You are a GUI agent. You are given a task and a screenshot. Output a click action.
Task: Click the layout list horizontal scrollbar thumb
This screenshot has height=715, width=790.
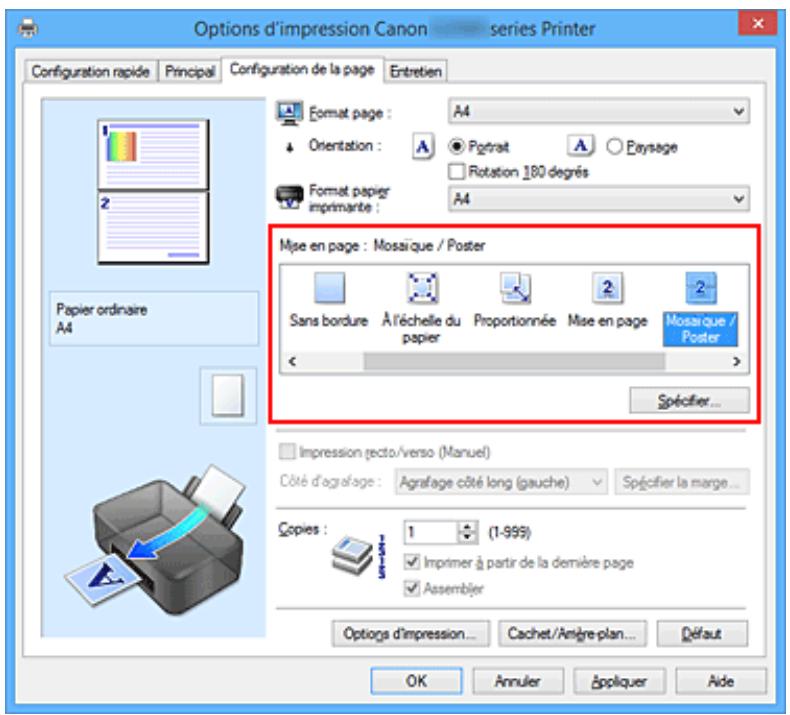tap(514, 361)
